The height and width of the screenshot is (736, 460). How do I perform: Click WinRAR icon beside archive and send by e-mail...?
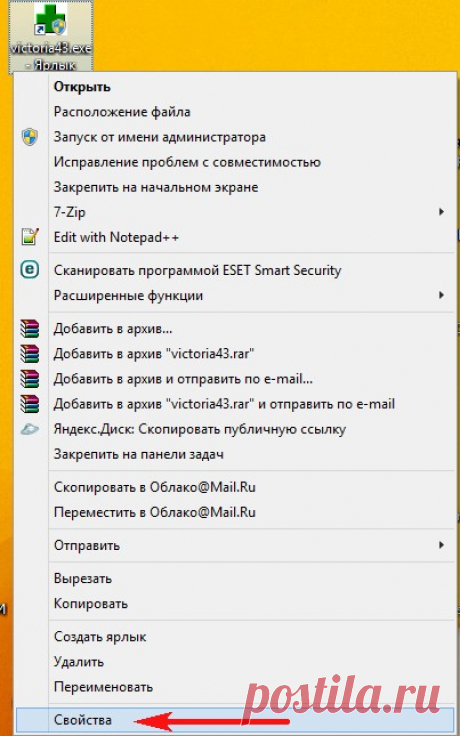tap(30, 379)
